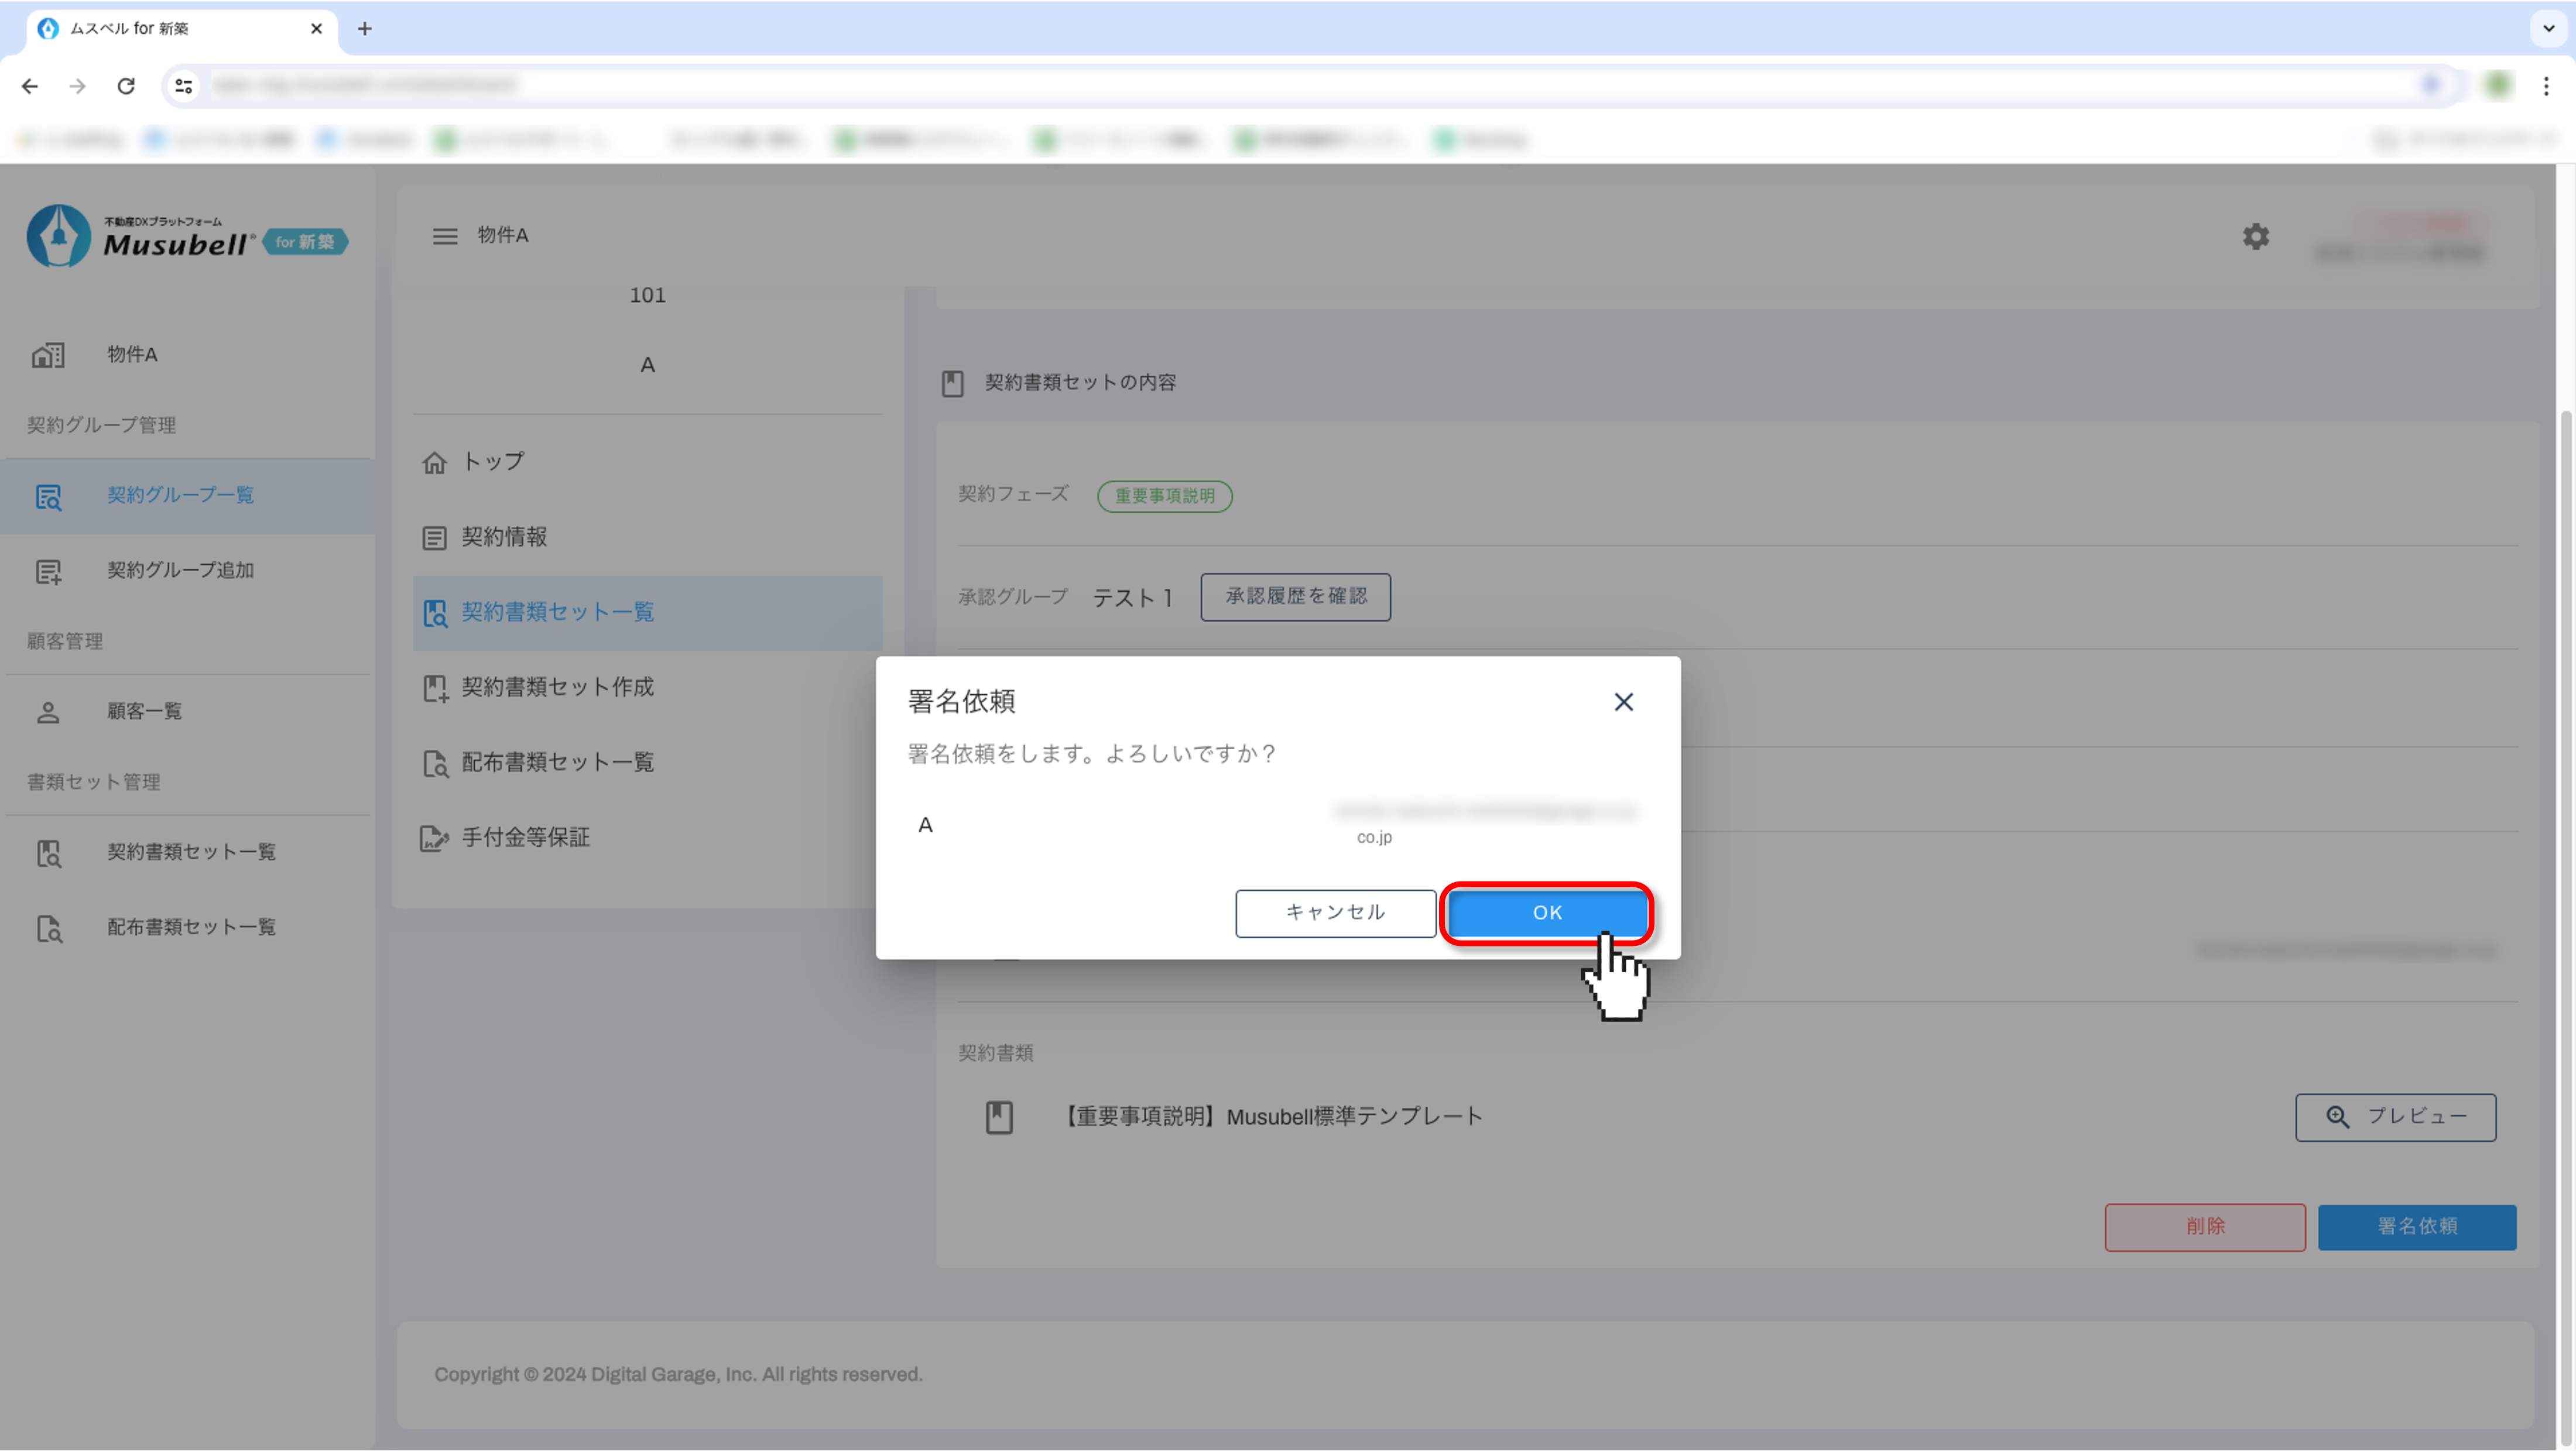
Task: Open a new browser tab
Action: pyautogui.click(x=365, y=29)
